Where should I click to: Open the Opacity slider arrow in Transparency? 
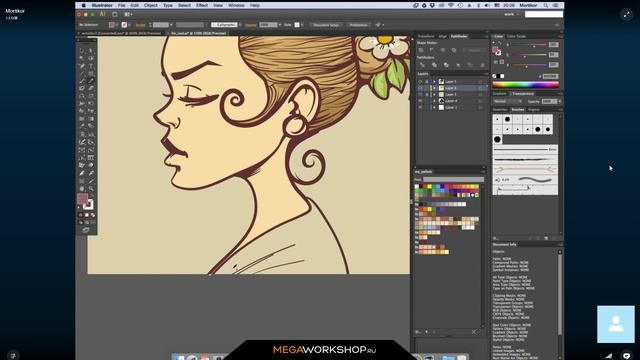560,101
